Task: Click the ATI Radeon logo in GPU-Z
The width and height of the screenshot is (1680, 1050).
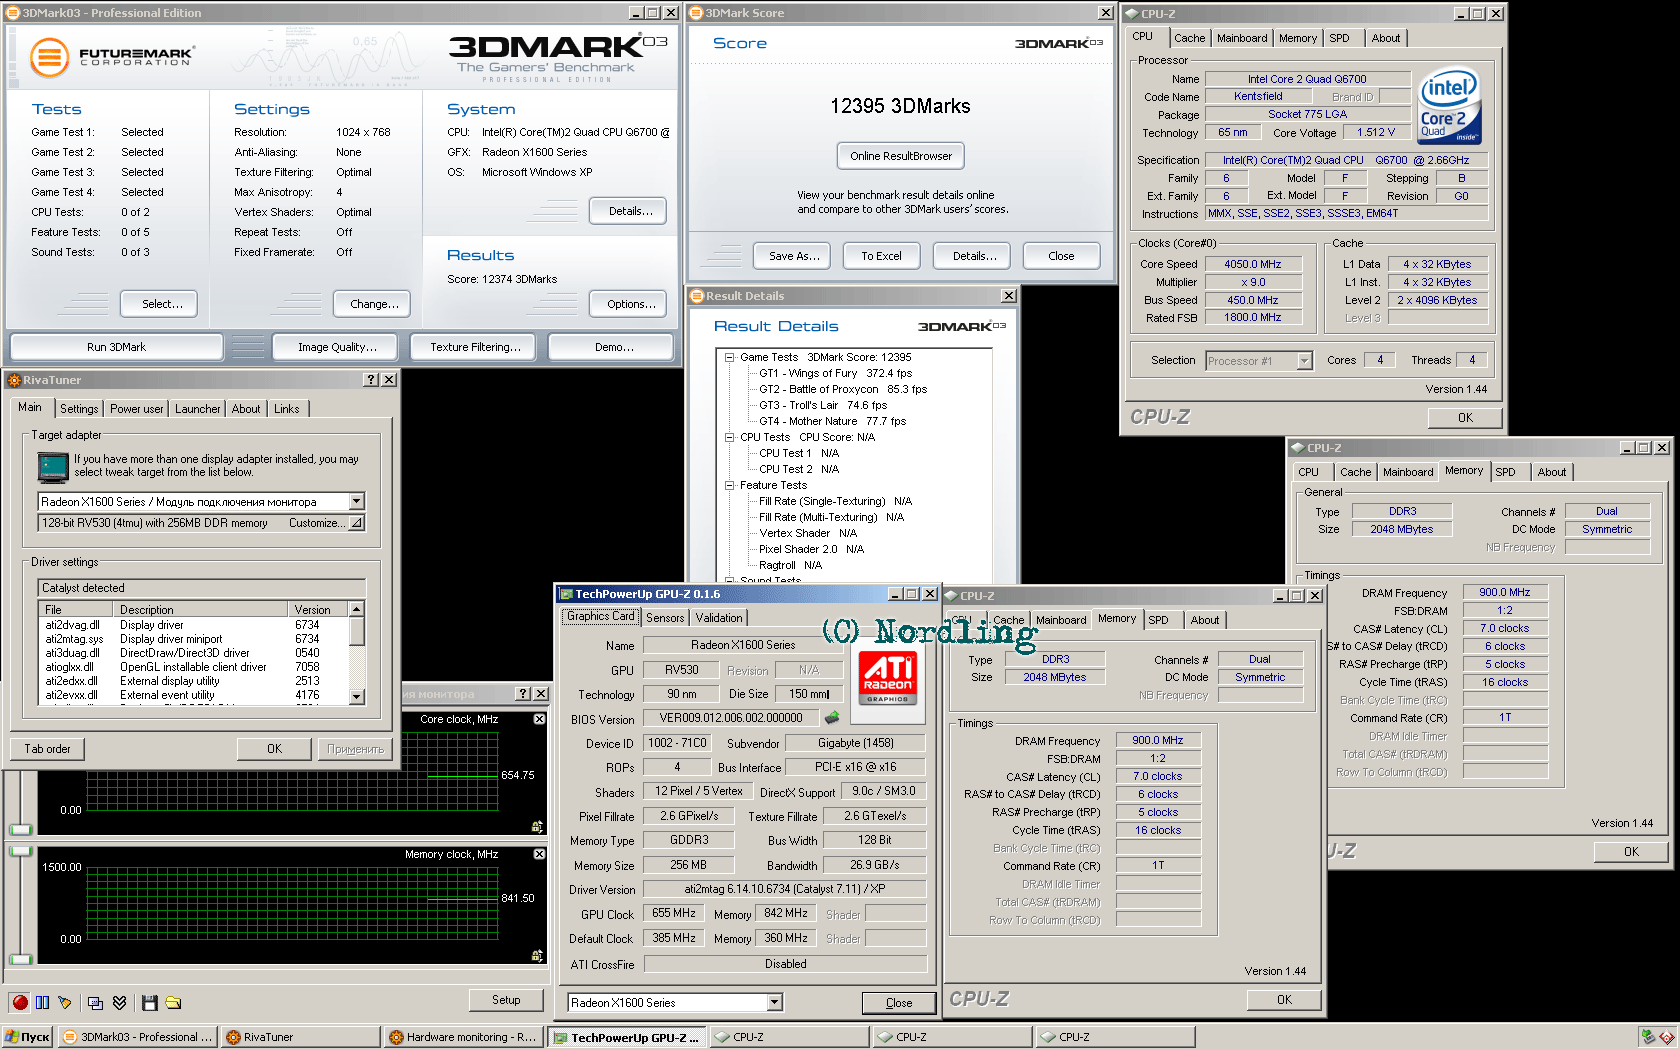Action: click(888, 679)
